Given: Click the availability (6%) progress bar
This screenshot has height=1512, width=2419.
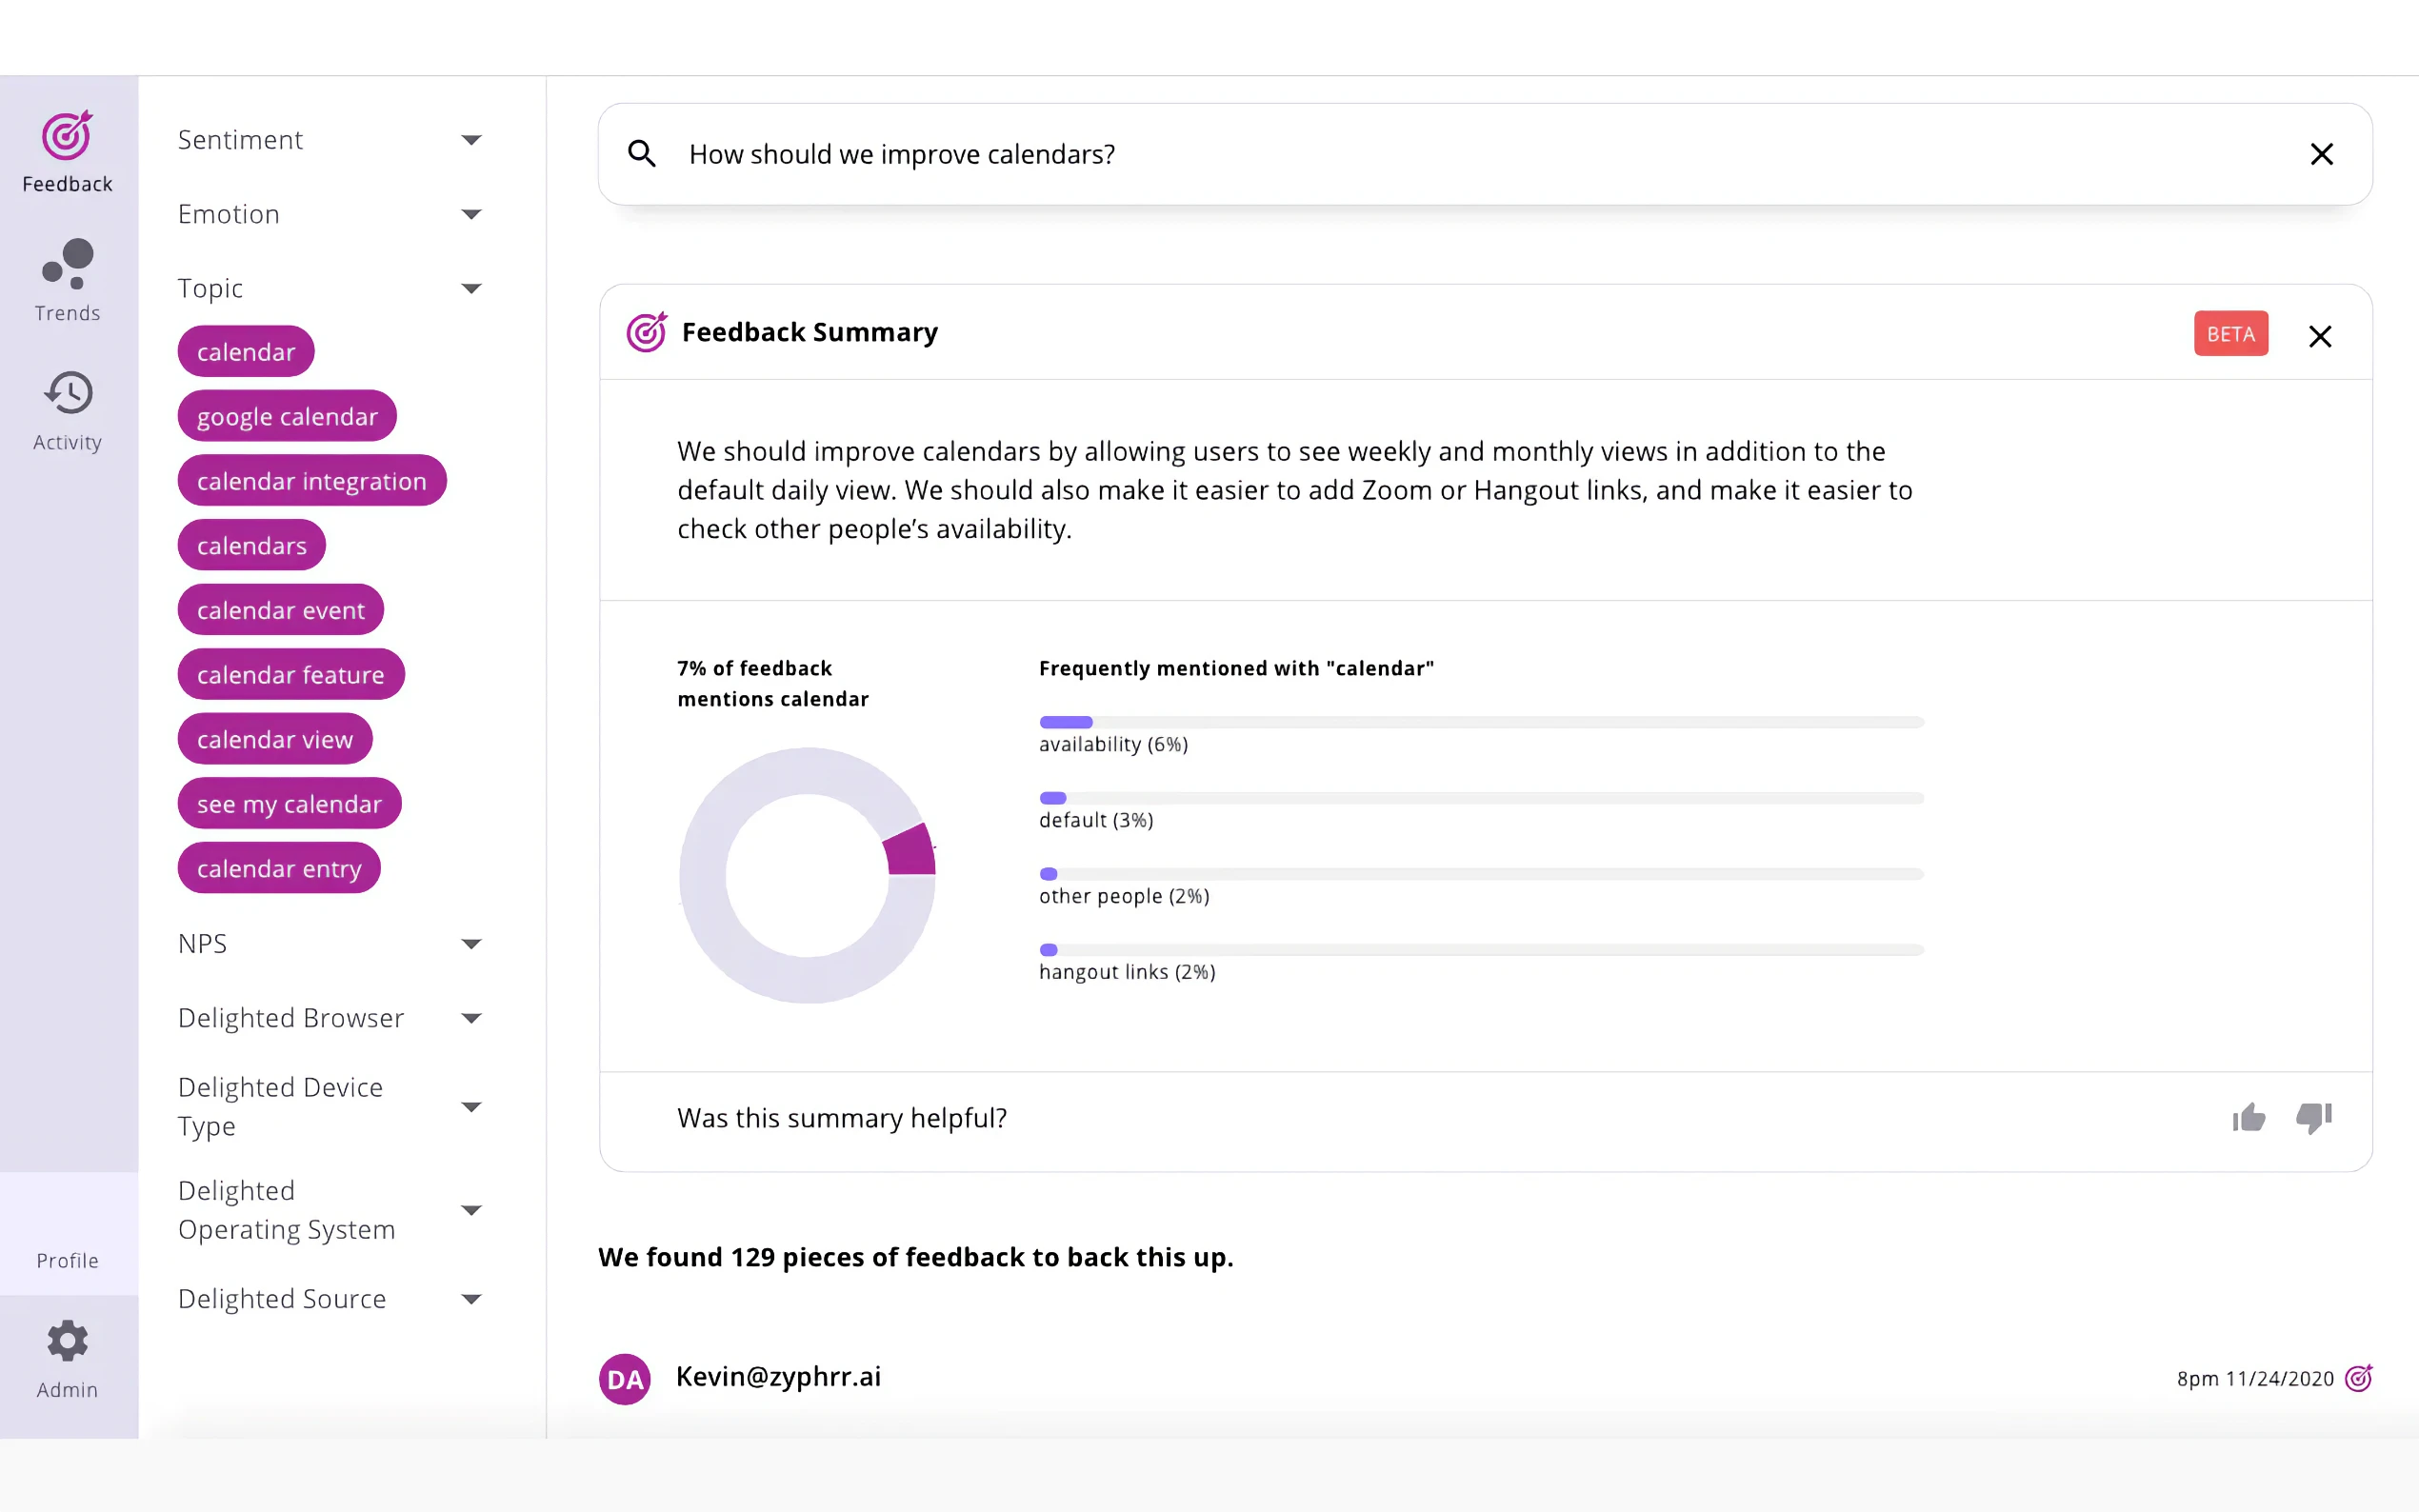Looking at the screenshot, I should [x=1480, y=722].
